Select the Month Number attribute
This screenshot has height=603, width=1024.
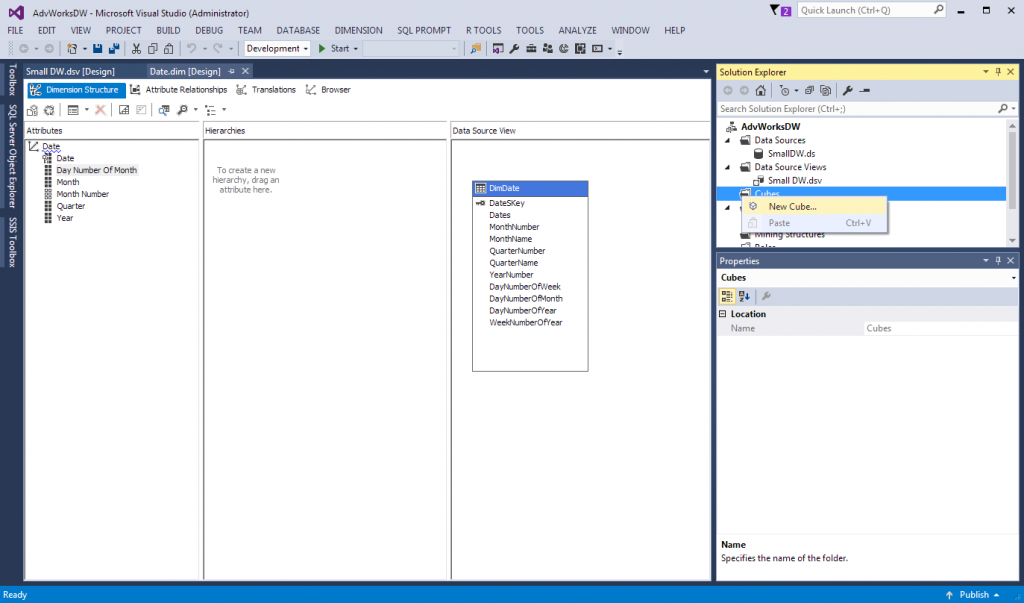tap(82, 194)
